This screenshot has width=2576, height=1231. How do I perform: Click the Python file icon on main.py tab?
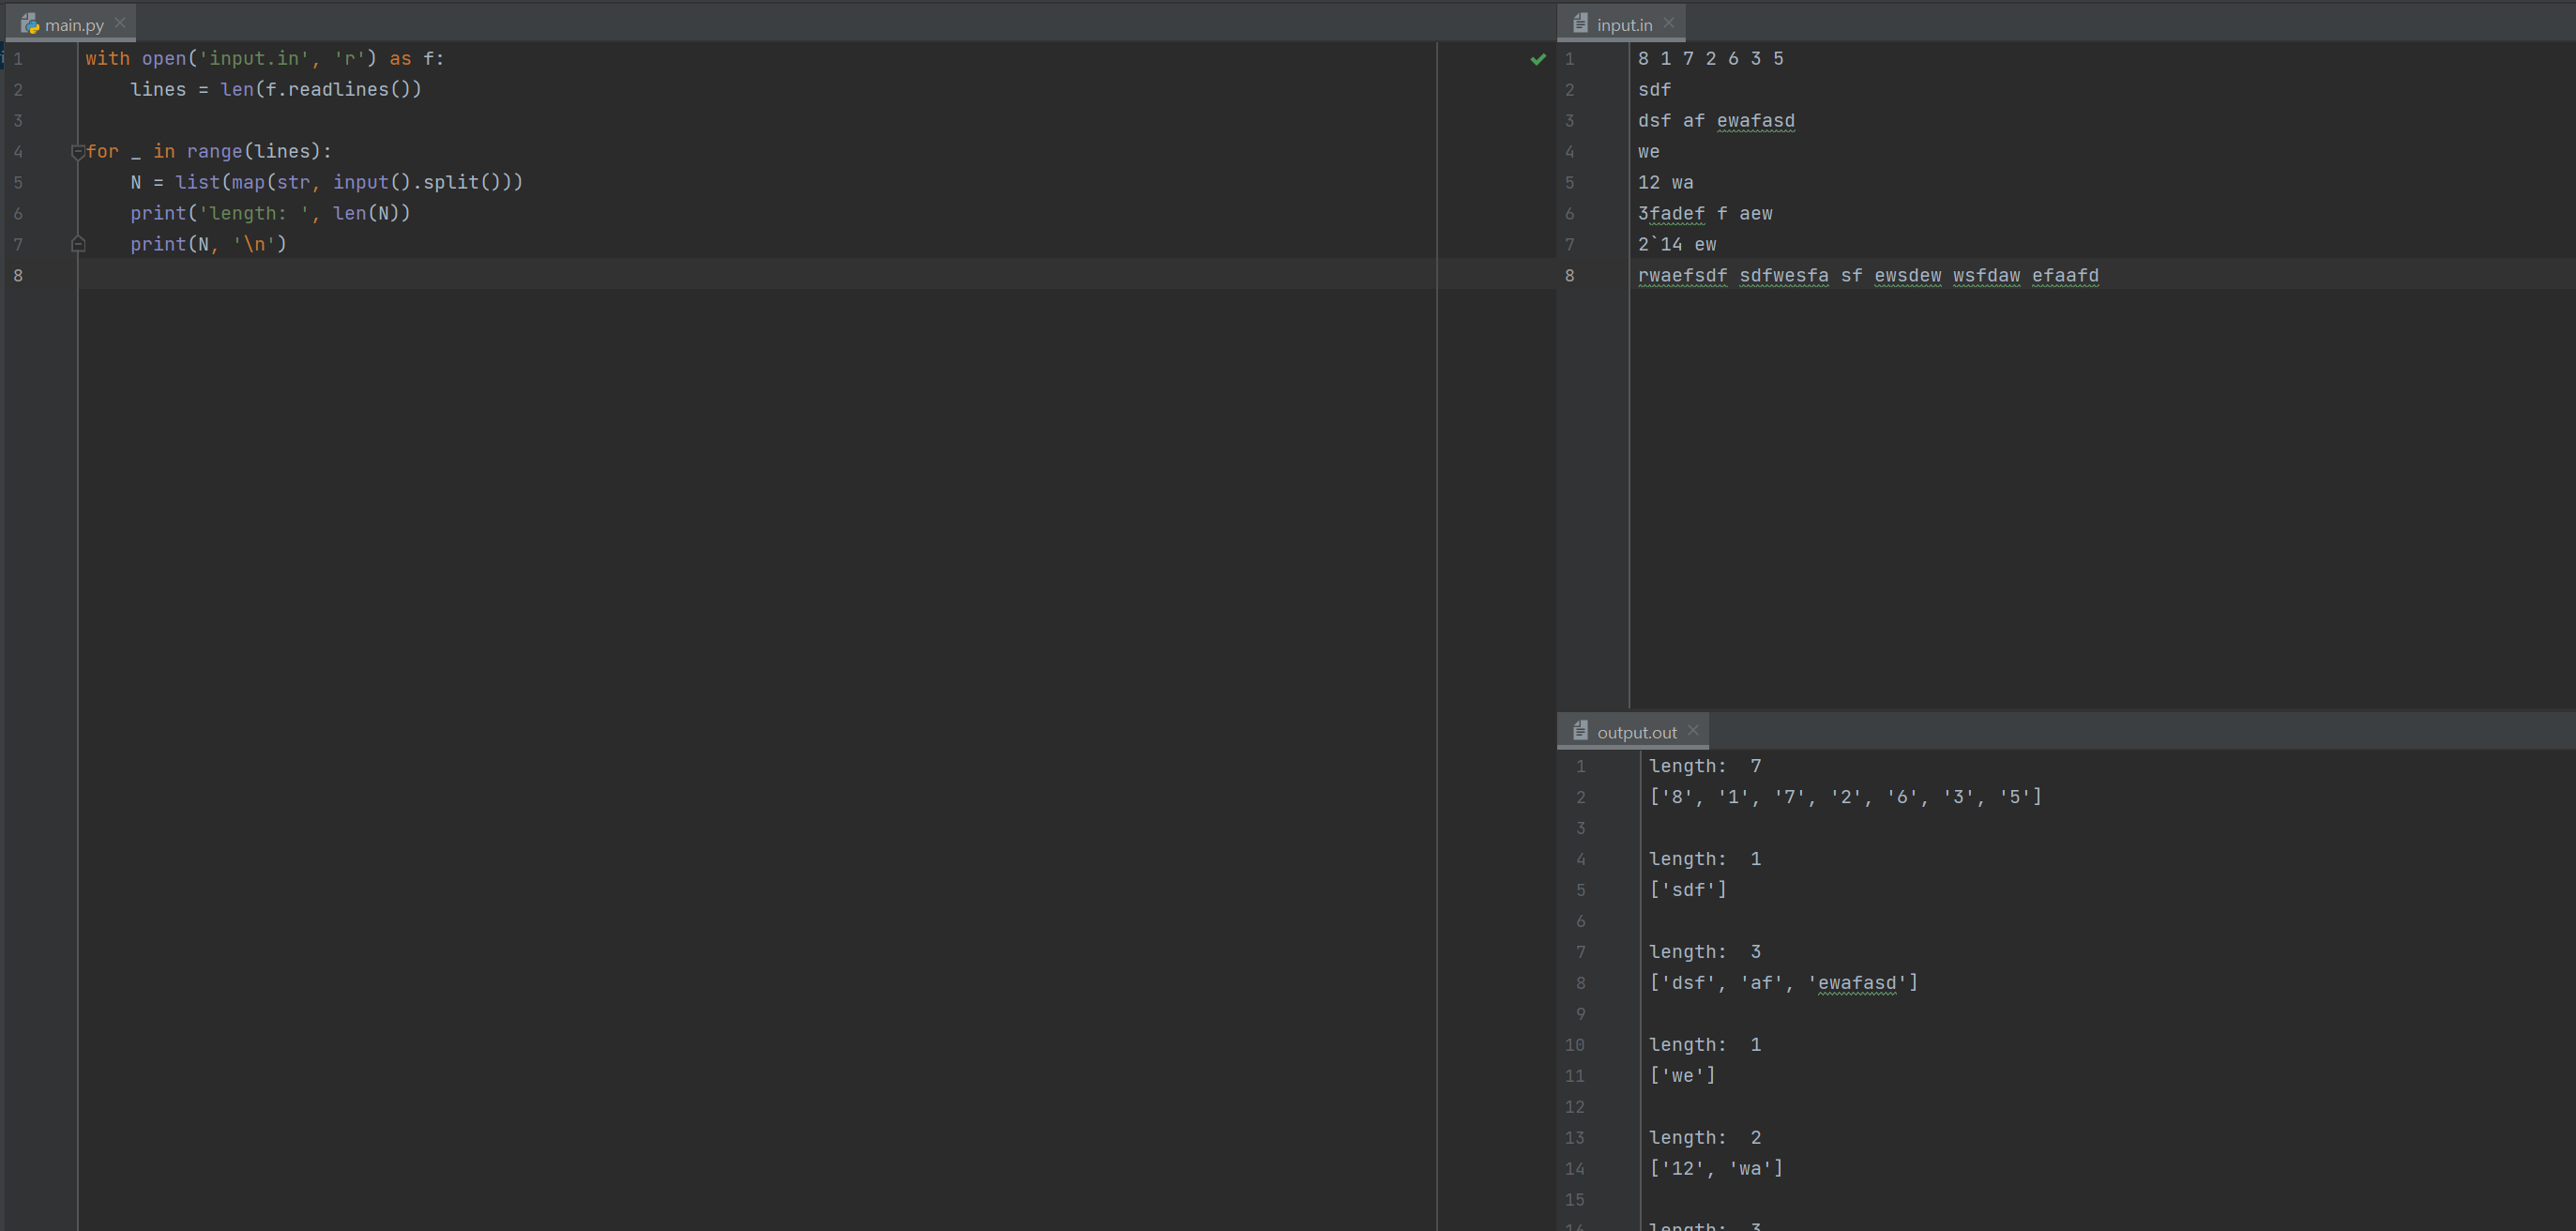click(29, 24)
